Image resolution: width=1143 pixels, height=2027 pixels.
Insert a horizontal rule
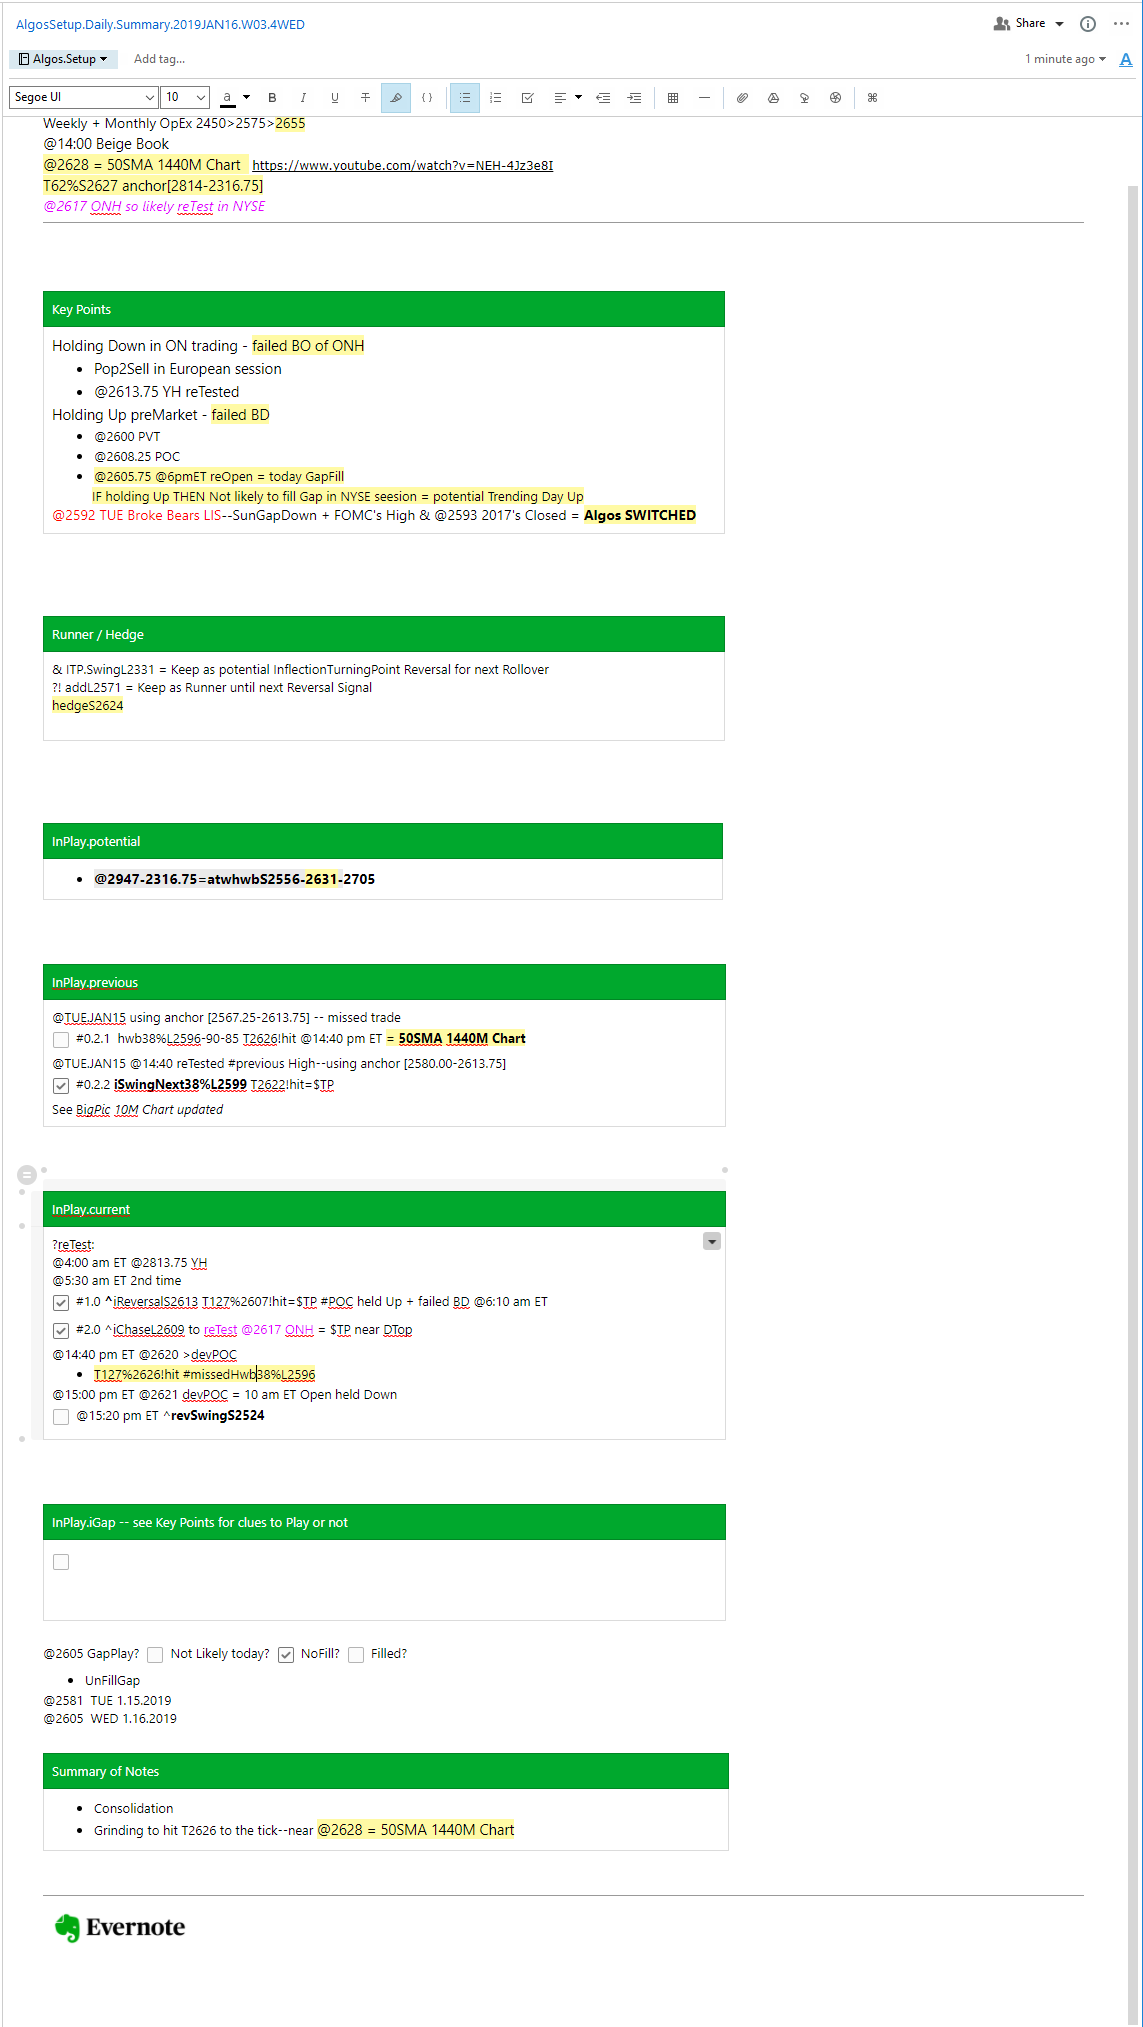pos(704,98)
